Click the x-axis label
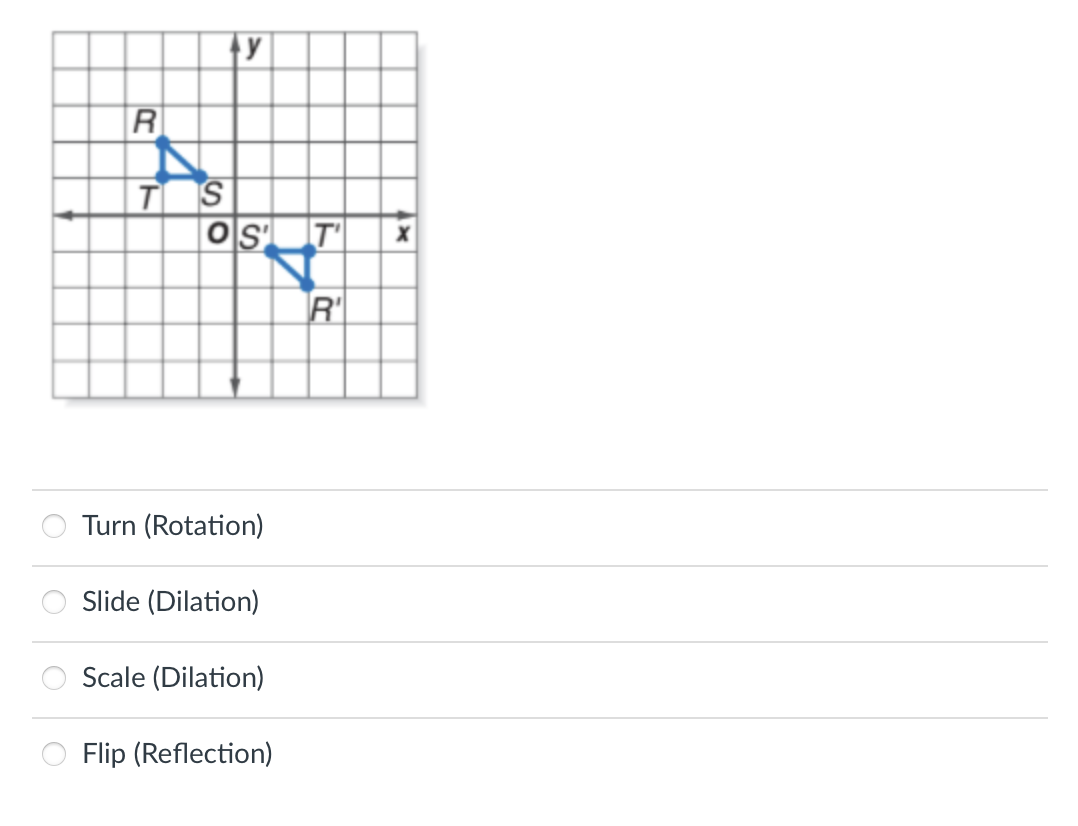Image resolution: width=1078 pixels, height=826 pixels. click(402, 234)
